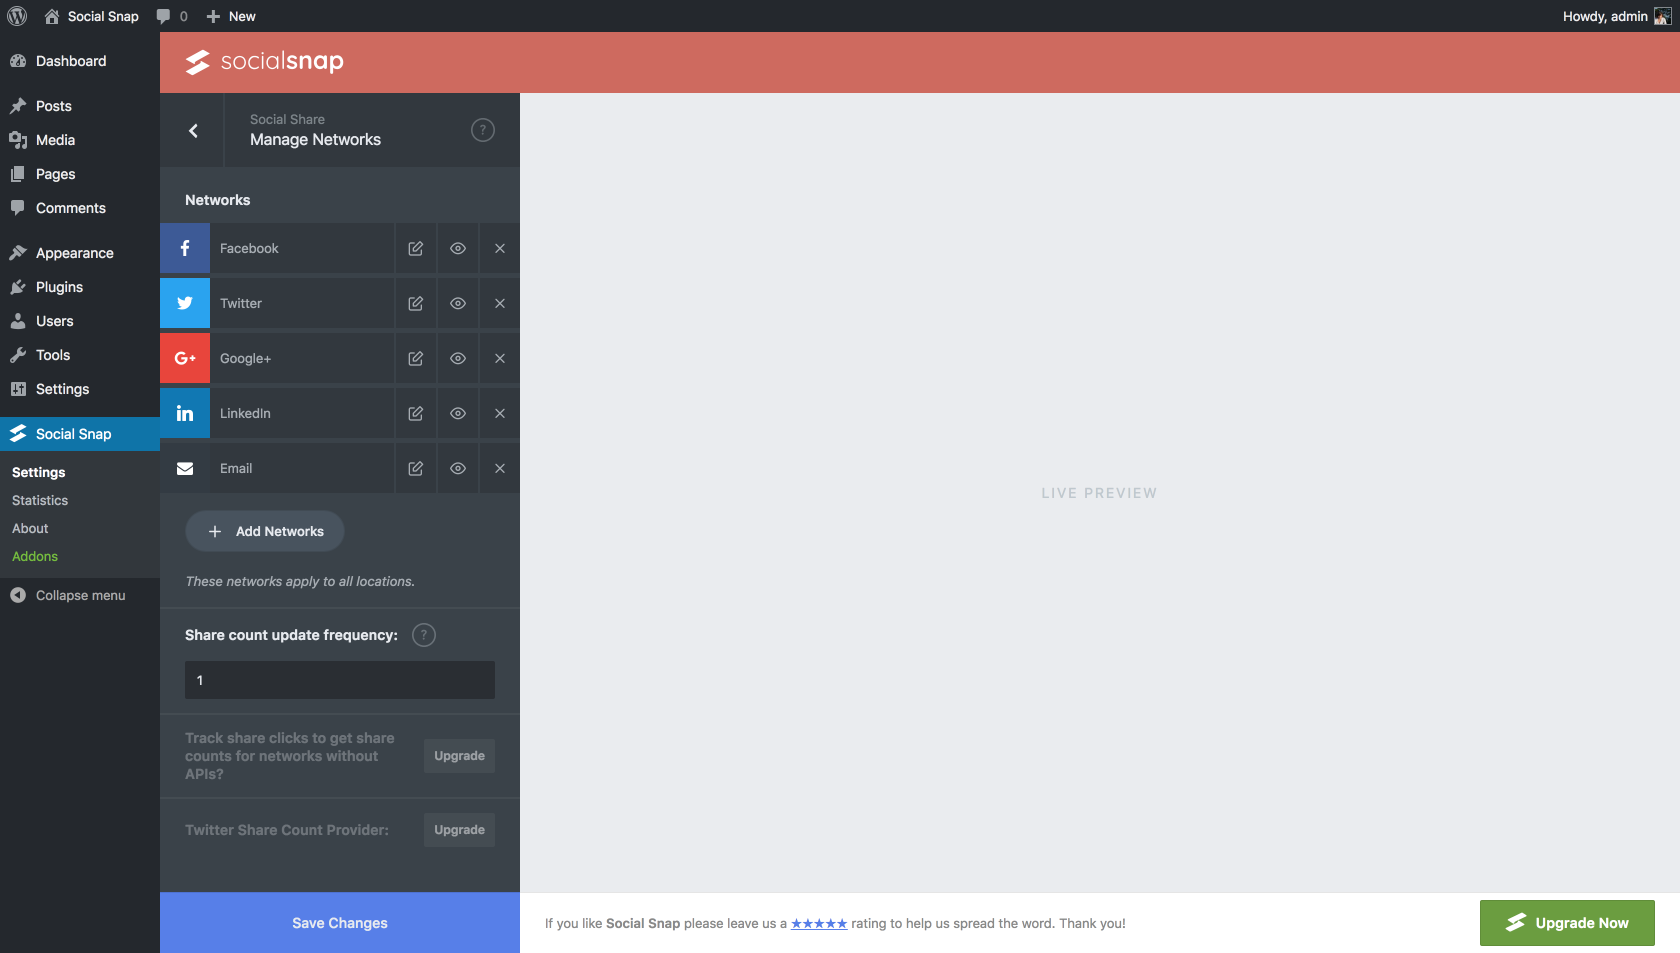Click the admin avatar thumbnail
1680x953 pixels.
(1662, 16)
